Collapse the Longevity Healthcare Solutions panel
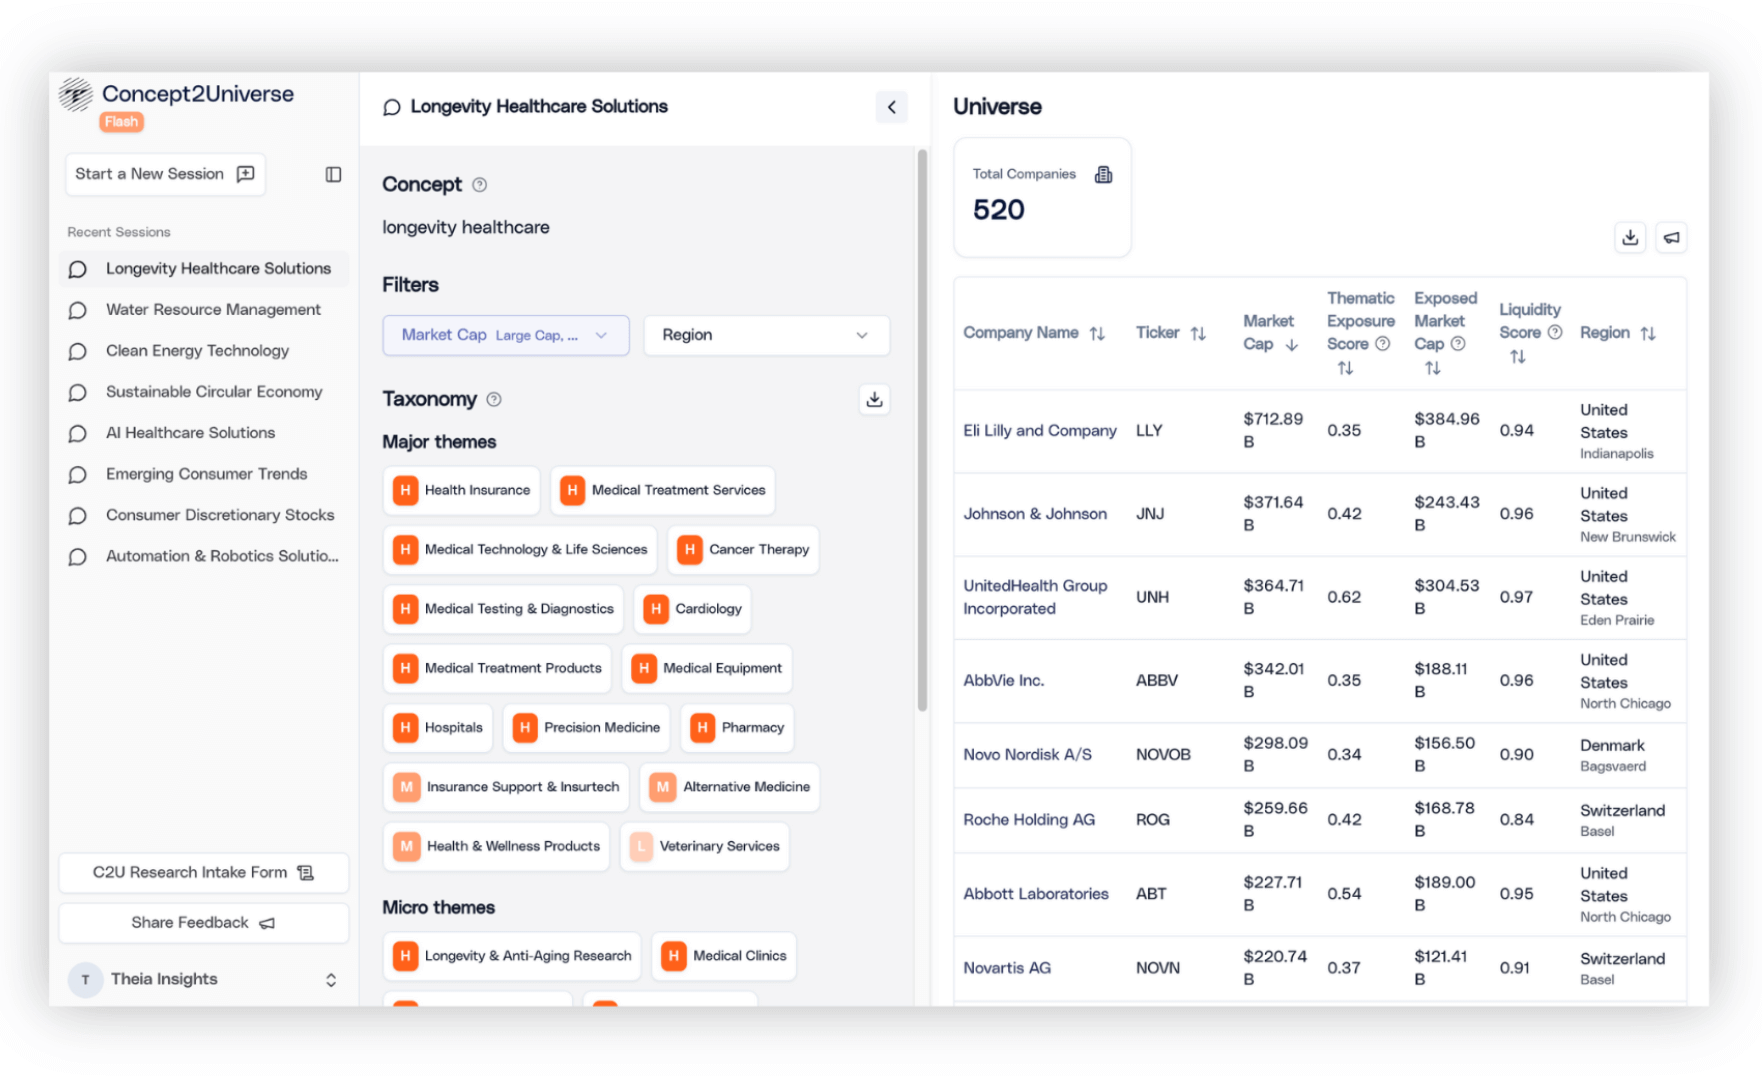1762x1076 pixels. click(x=891, y=107)
